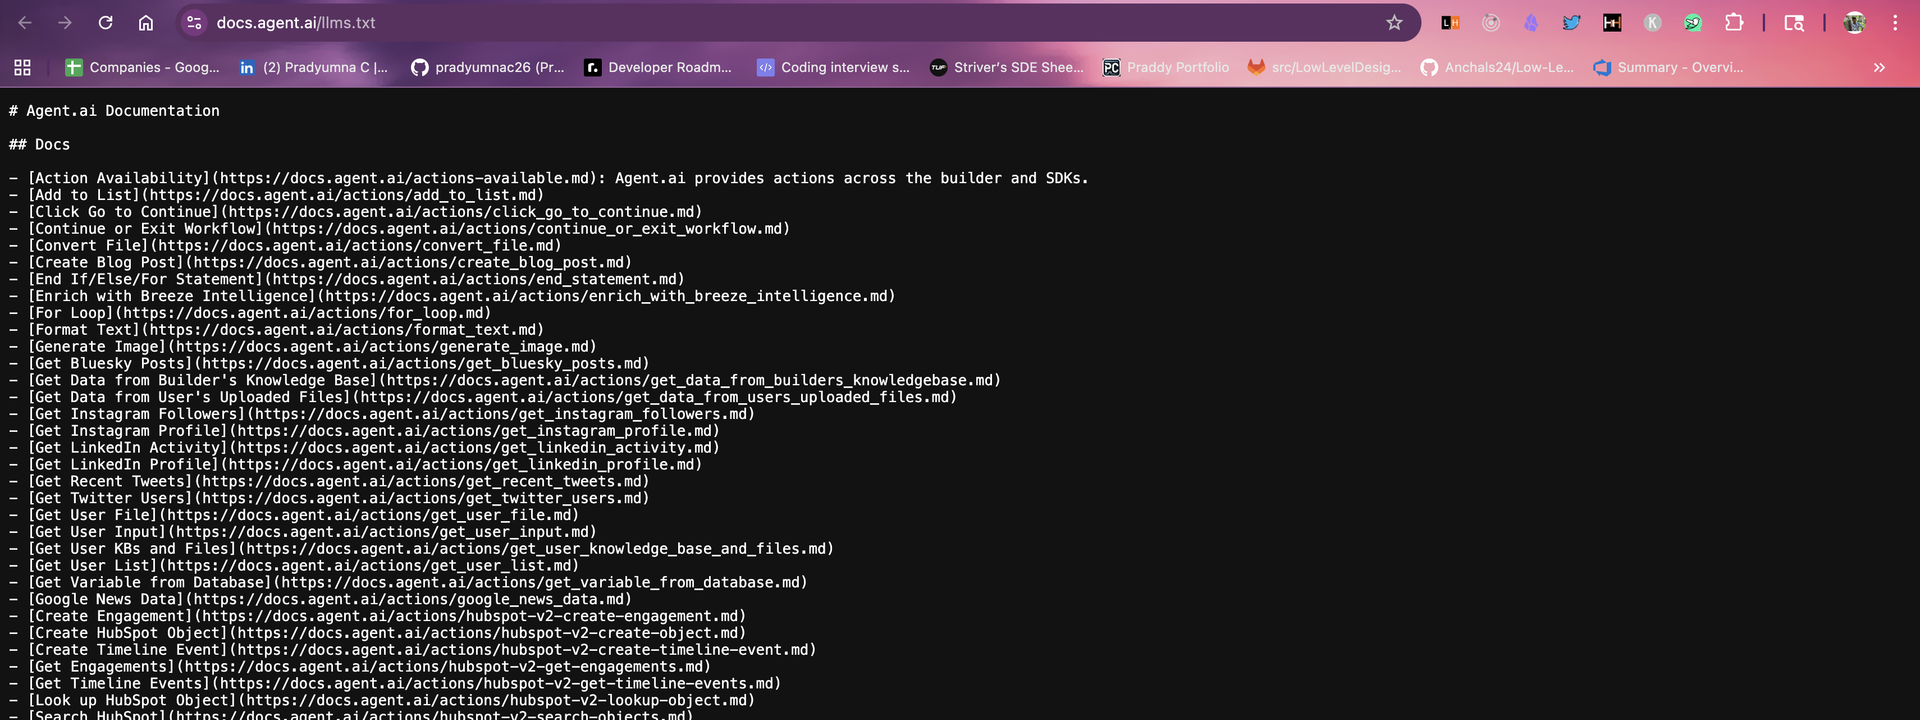Open the Anchals24/Low-Le GitHub bookmark
The width and height of the screenshot is (1920, 720).
(1497, 67)
